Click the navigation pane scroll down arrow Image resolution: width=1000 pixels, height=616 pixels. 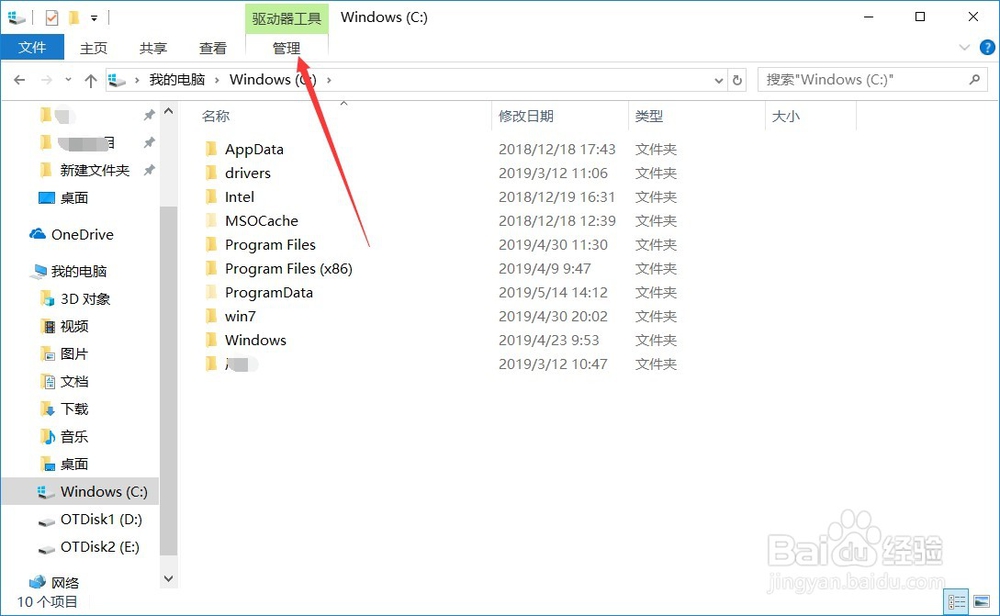tap(168, 579)
